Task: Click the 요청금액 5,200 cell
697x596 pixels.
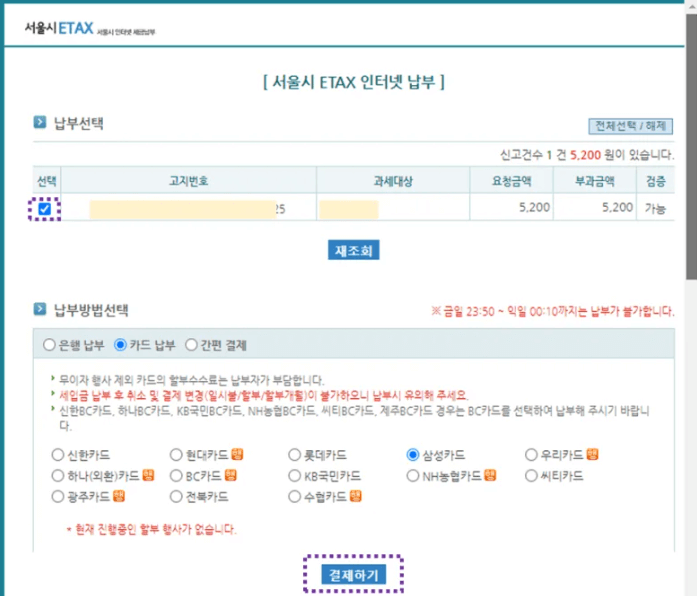Action: (511, 208)
